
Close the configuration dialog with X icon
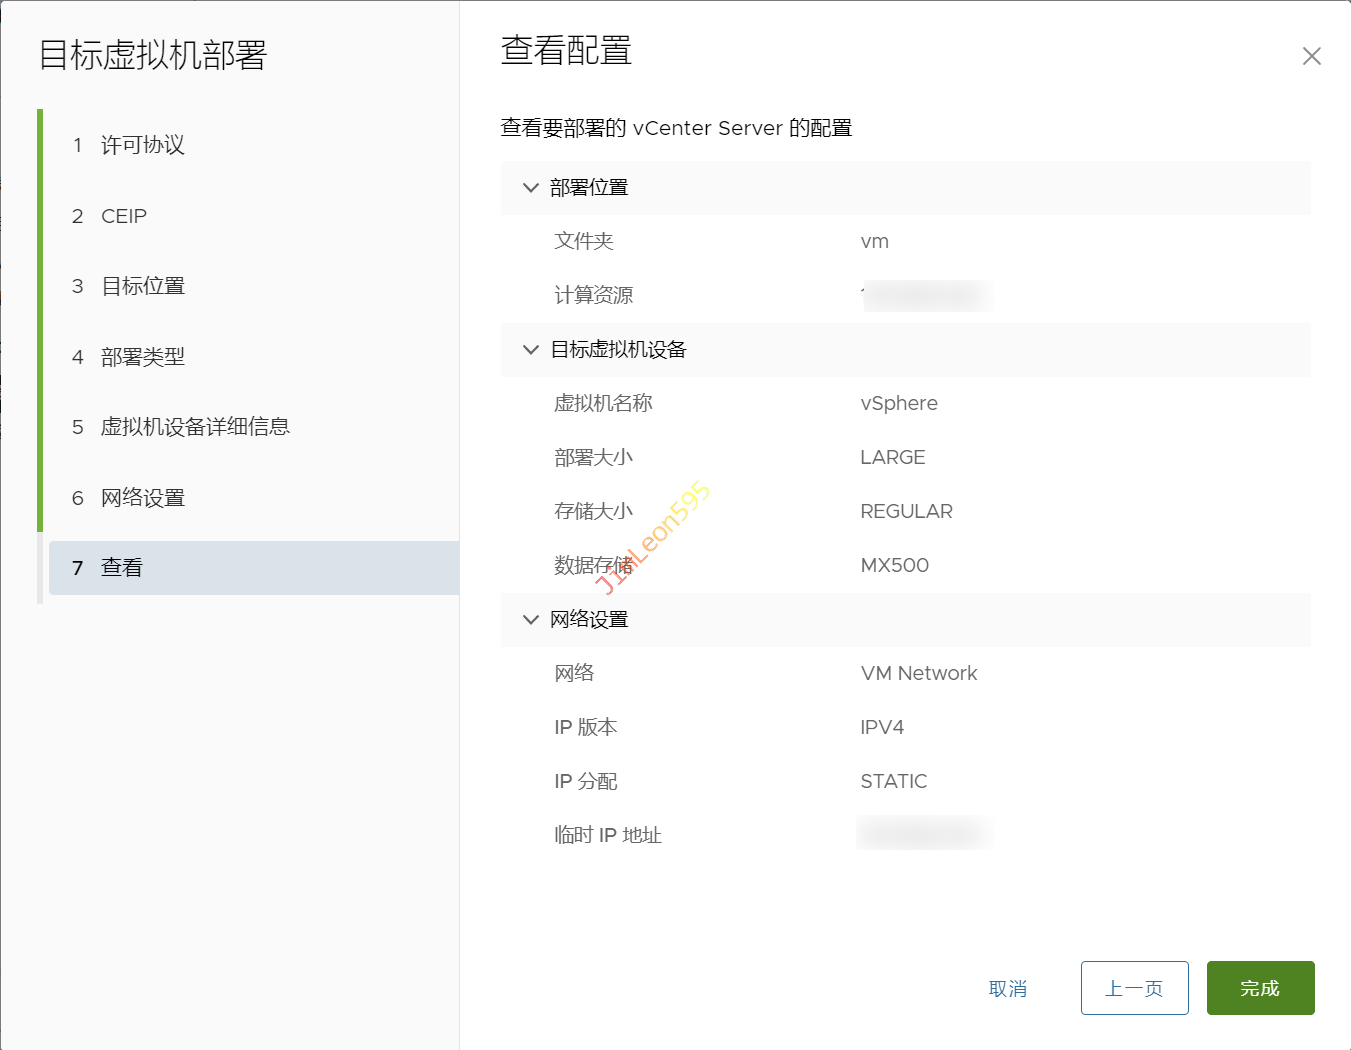point(1311,56)
